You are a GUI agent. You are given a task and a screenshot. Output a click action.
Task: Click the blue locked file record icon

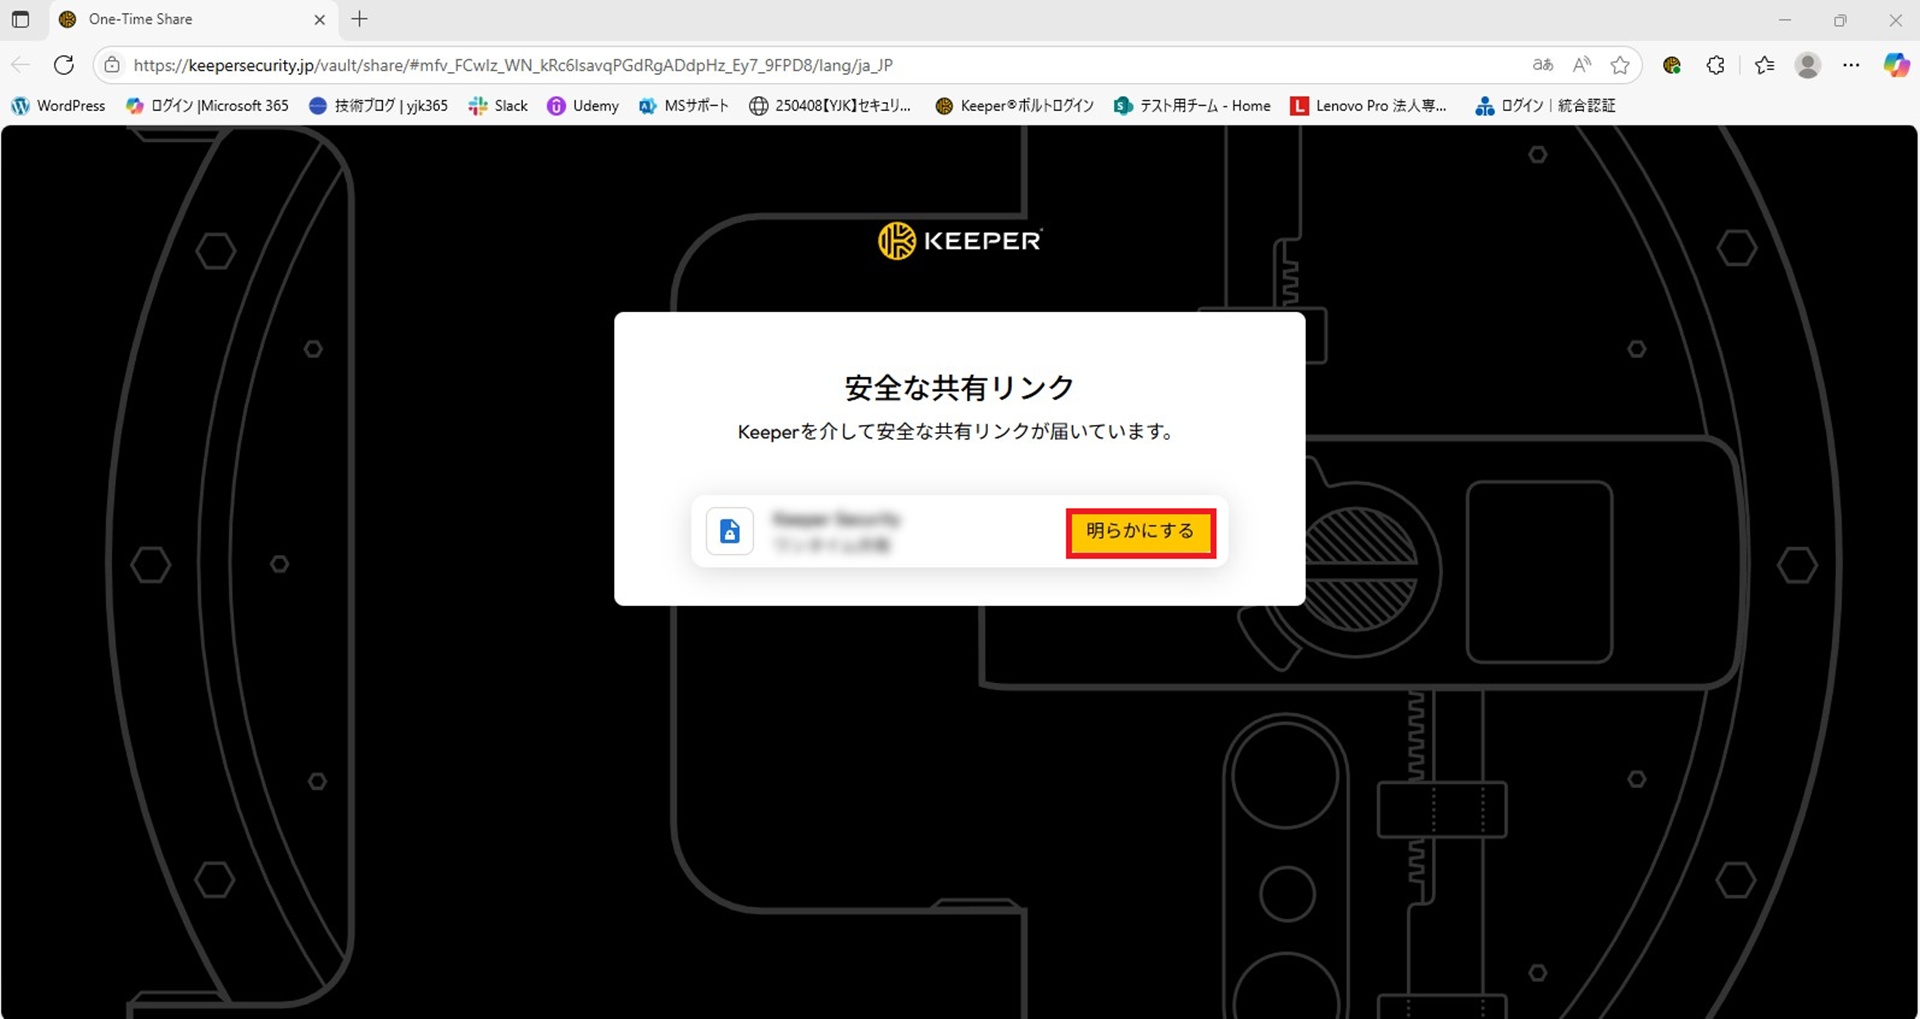click(730, 531)
